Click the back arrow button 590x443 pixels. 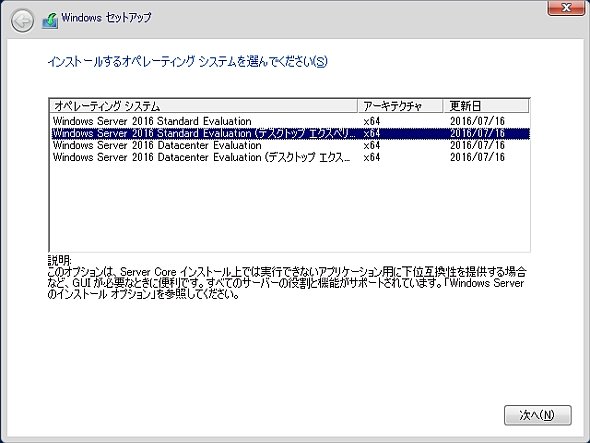coord(22,21)
